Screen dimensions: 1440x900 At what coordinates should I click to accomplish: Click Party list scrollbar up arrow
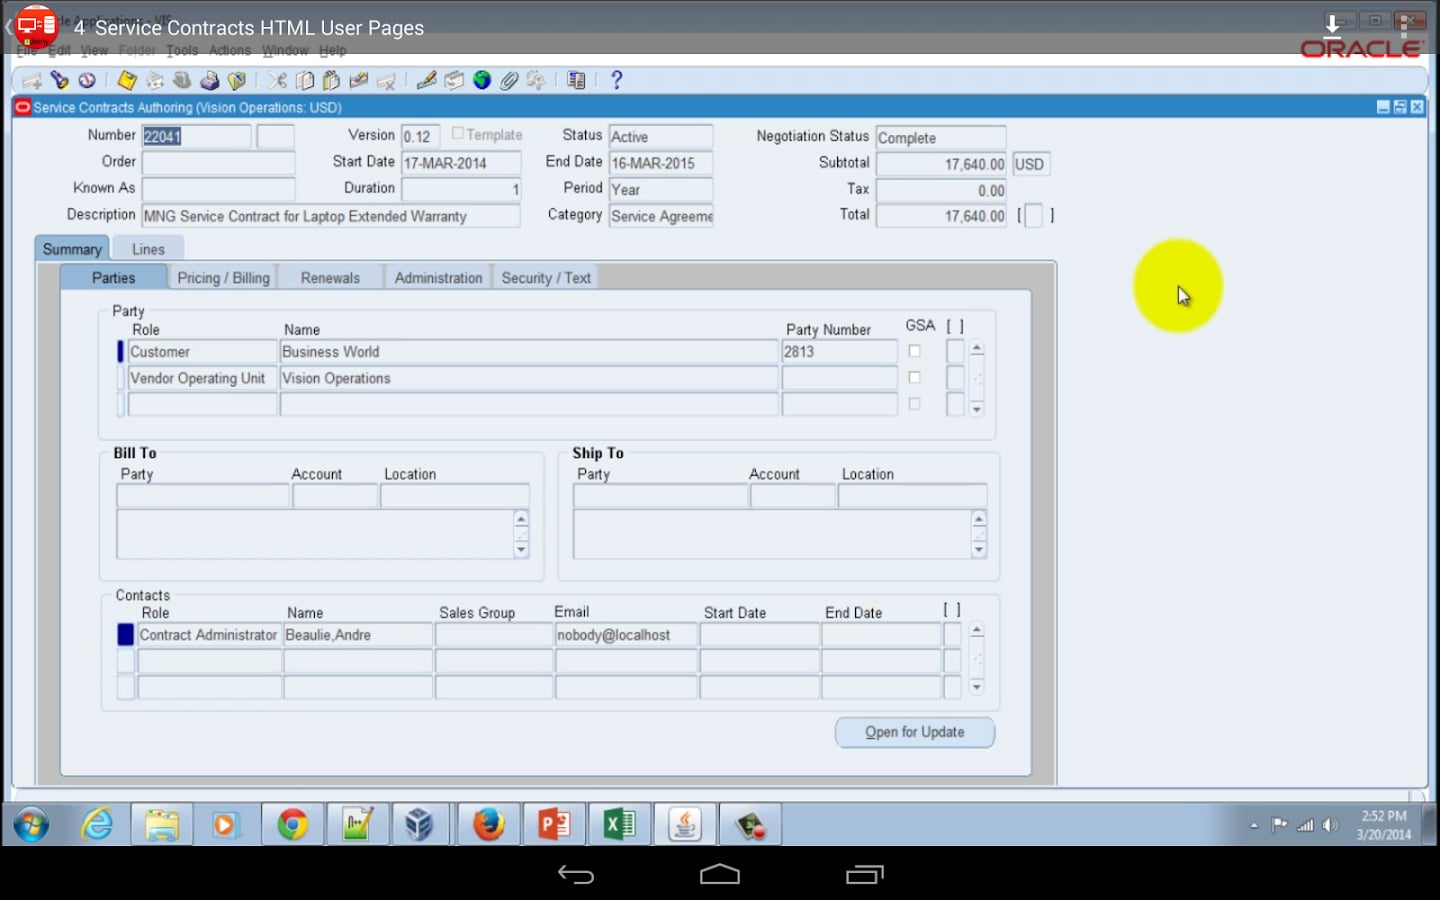(x=977, y=348)
